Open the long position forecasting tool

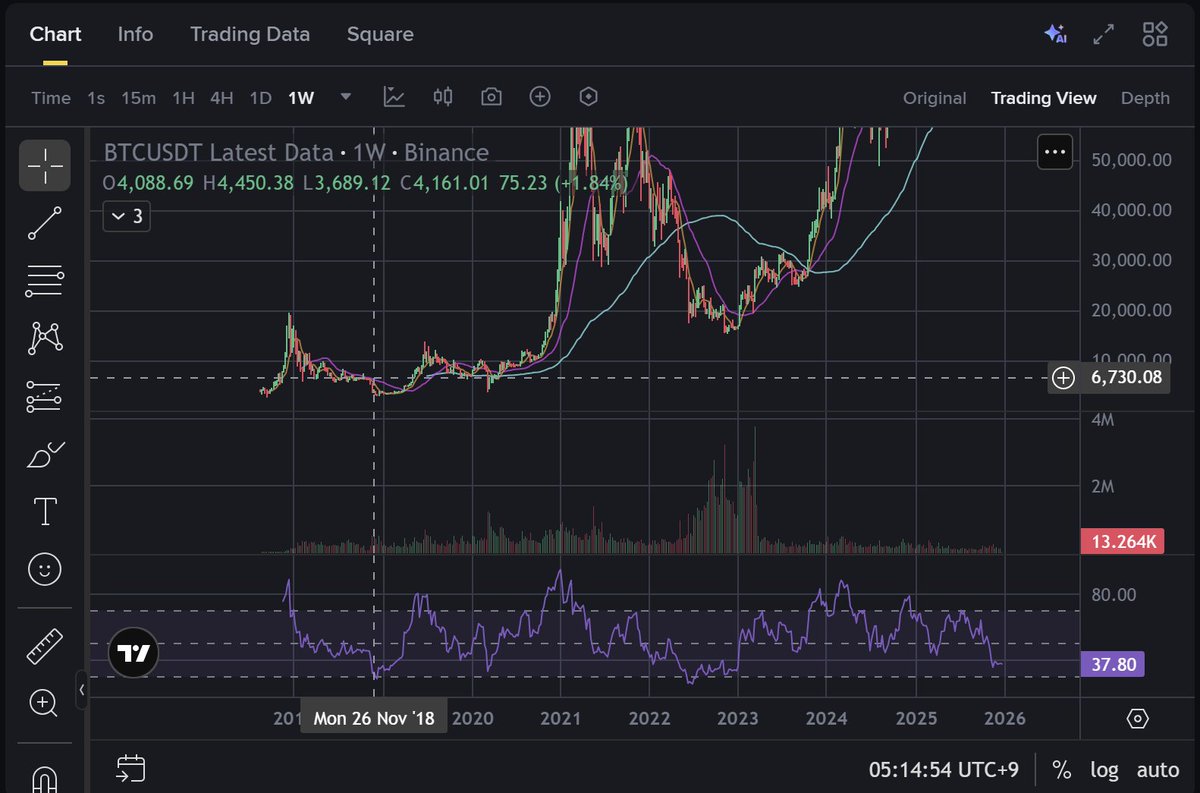point(45,397)
